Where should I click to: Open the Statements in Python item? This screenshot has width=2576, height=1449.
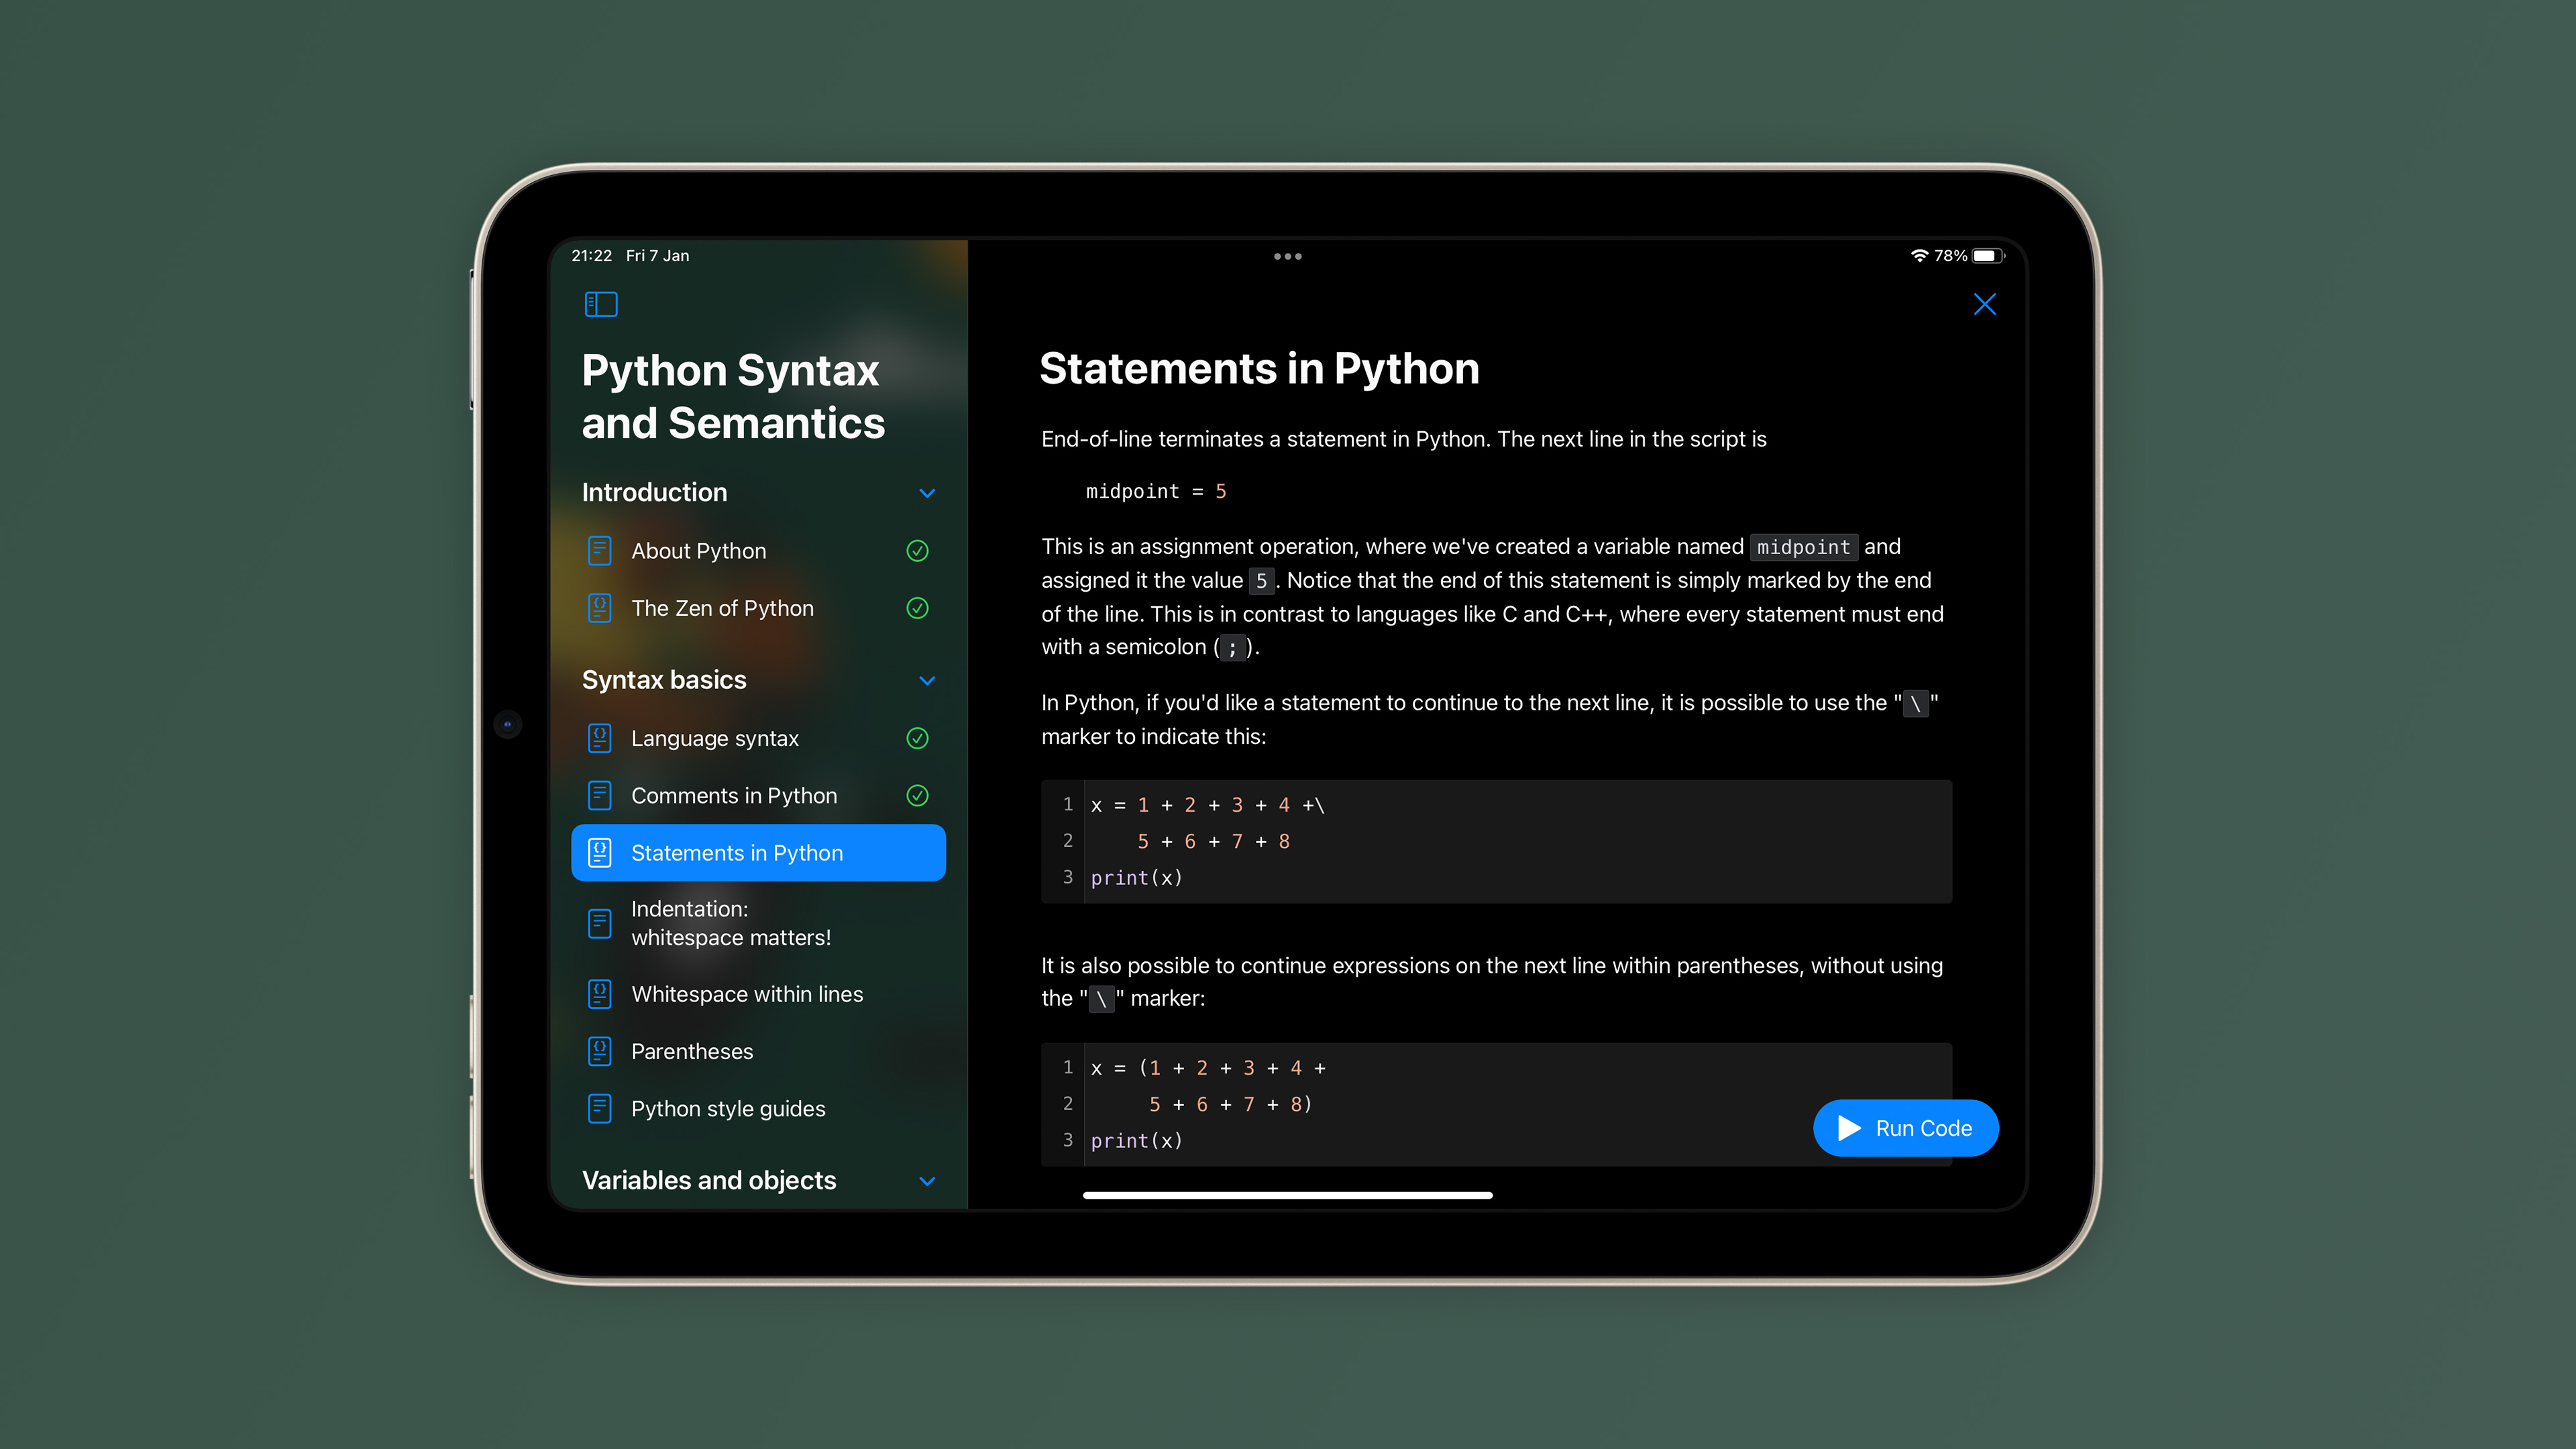pyautogui.click(x=737, y=853)
